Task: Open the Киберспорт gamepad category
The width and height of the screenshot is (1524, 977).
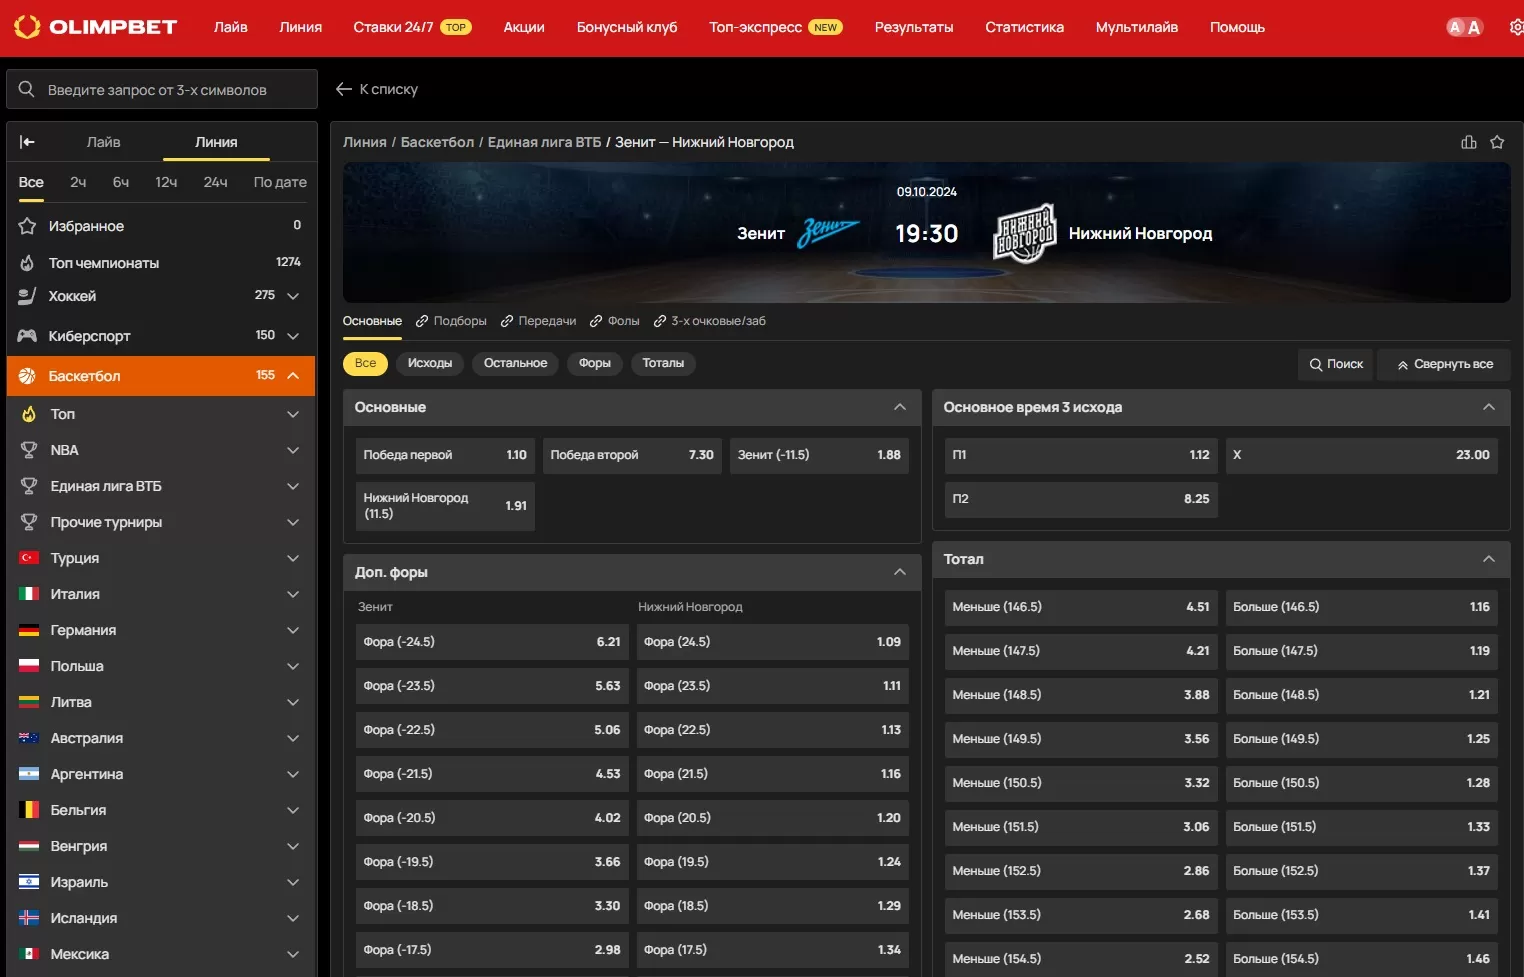Action: click(90, 336)
